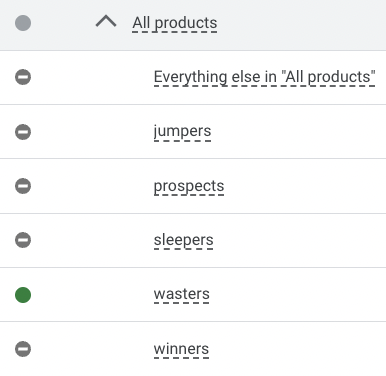The width and height of the screenshot is (386, 376).
Task: Open the winners product group
Action: click(181, 349)
